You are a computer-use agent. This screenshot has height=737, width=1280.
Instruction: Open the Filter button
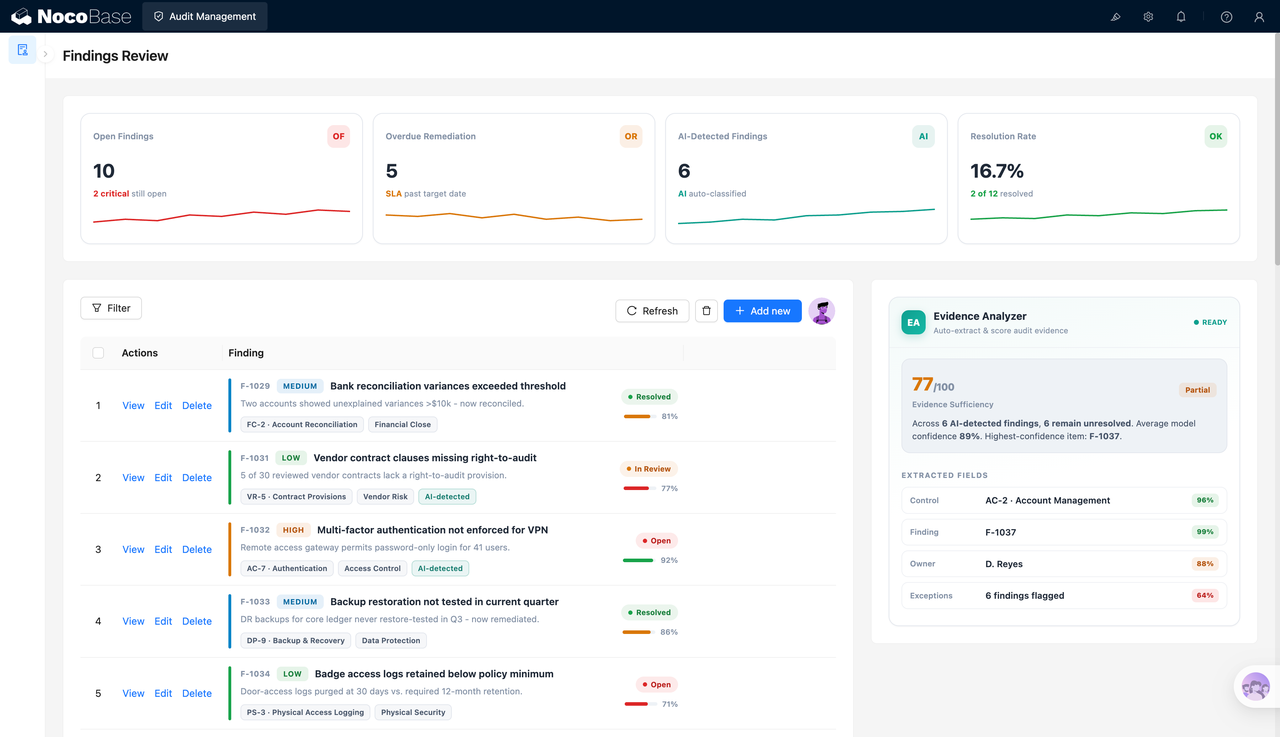[111, 308]
